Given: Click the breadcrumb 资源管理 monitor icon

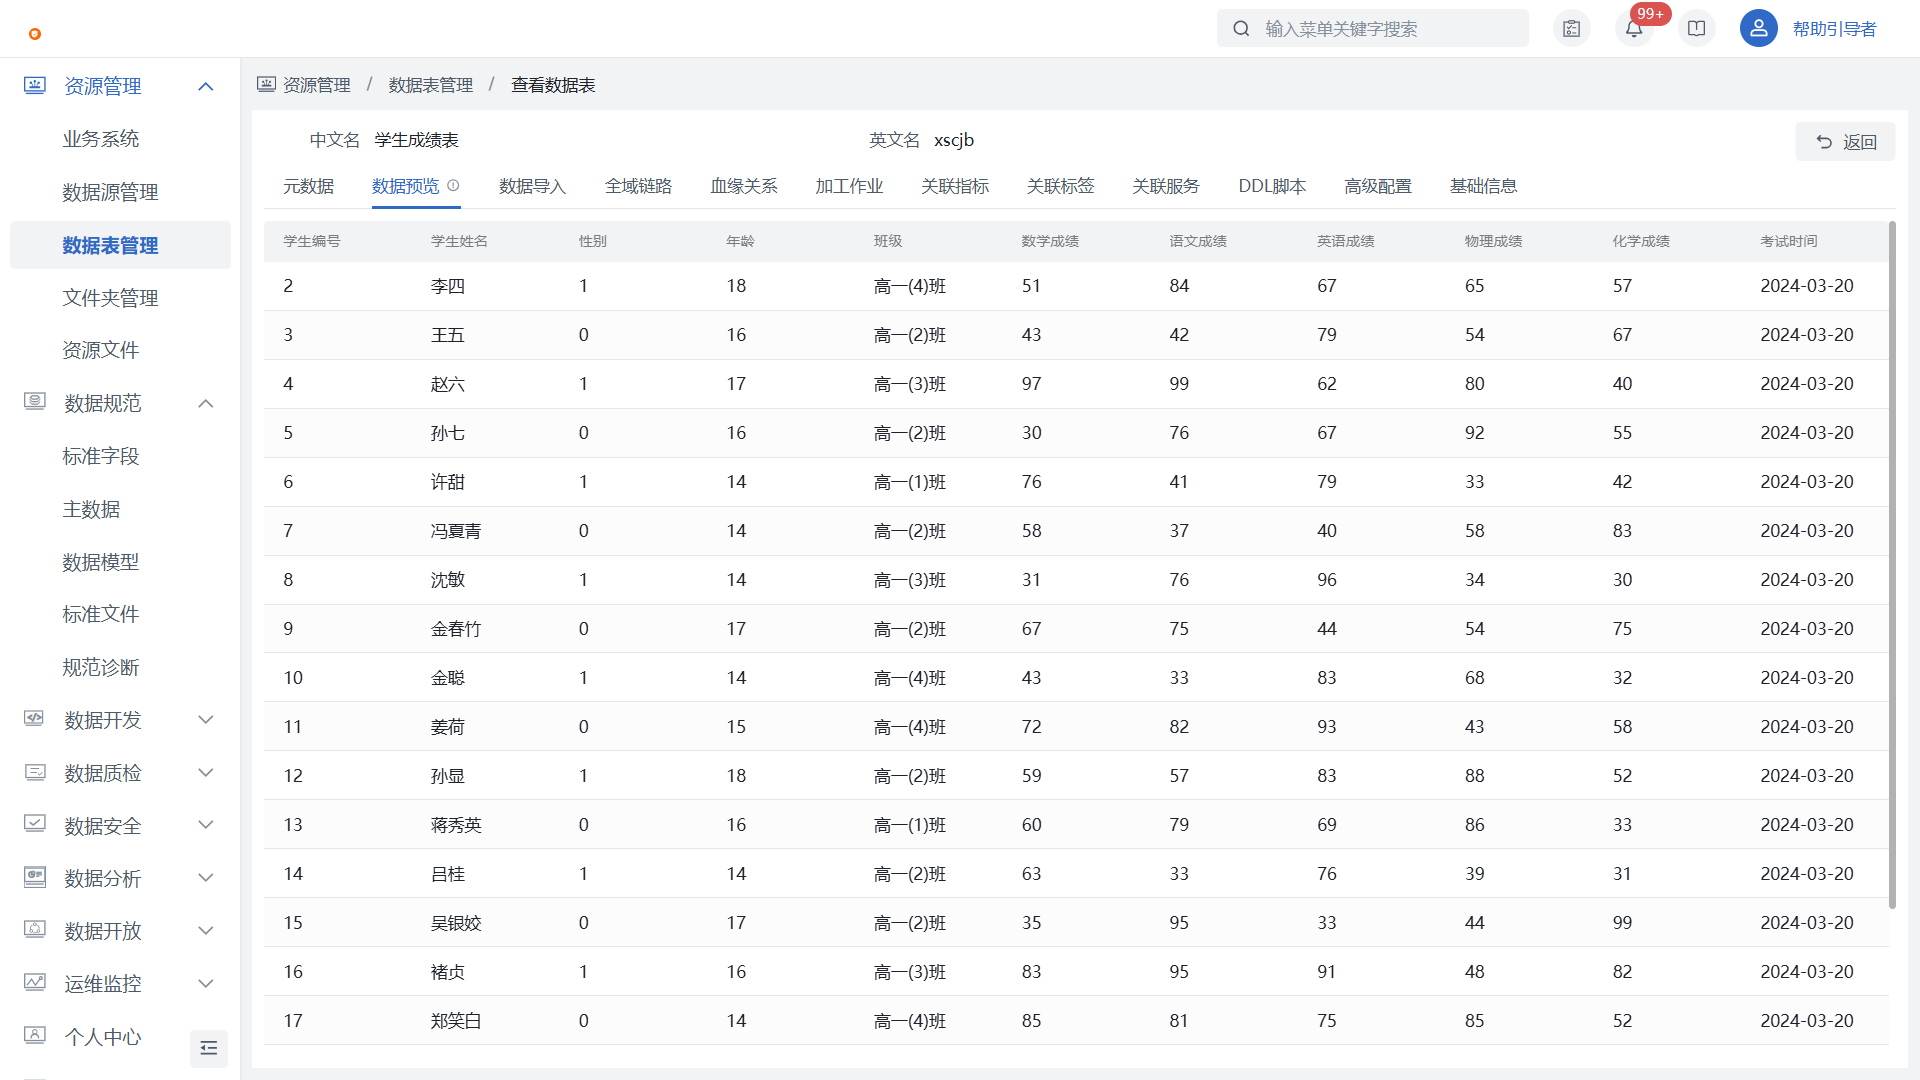Looking at the screenshot, I should [x=266, y=85].
